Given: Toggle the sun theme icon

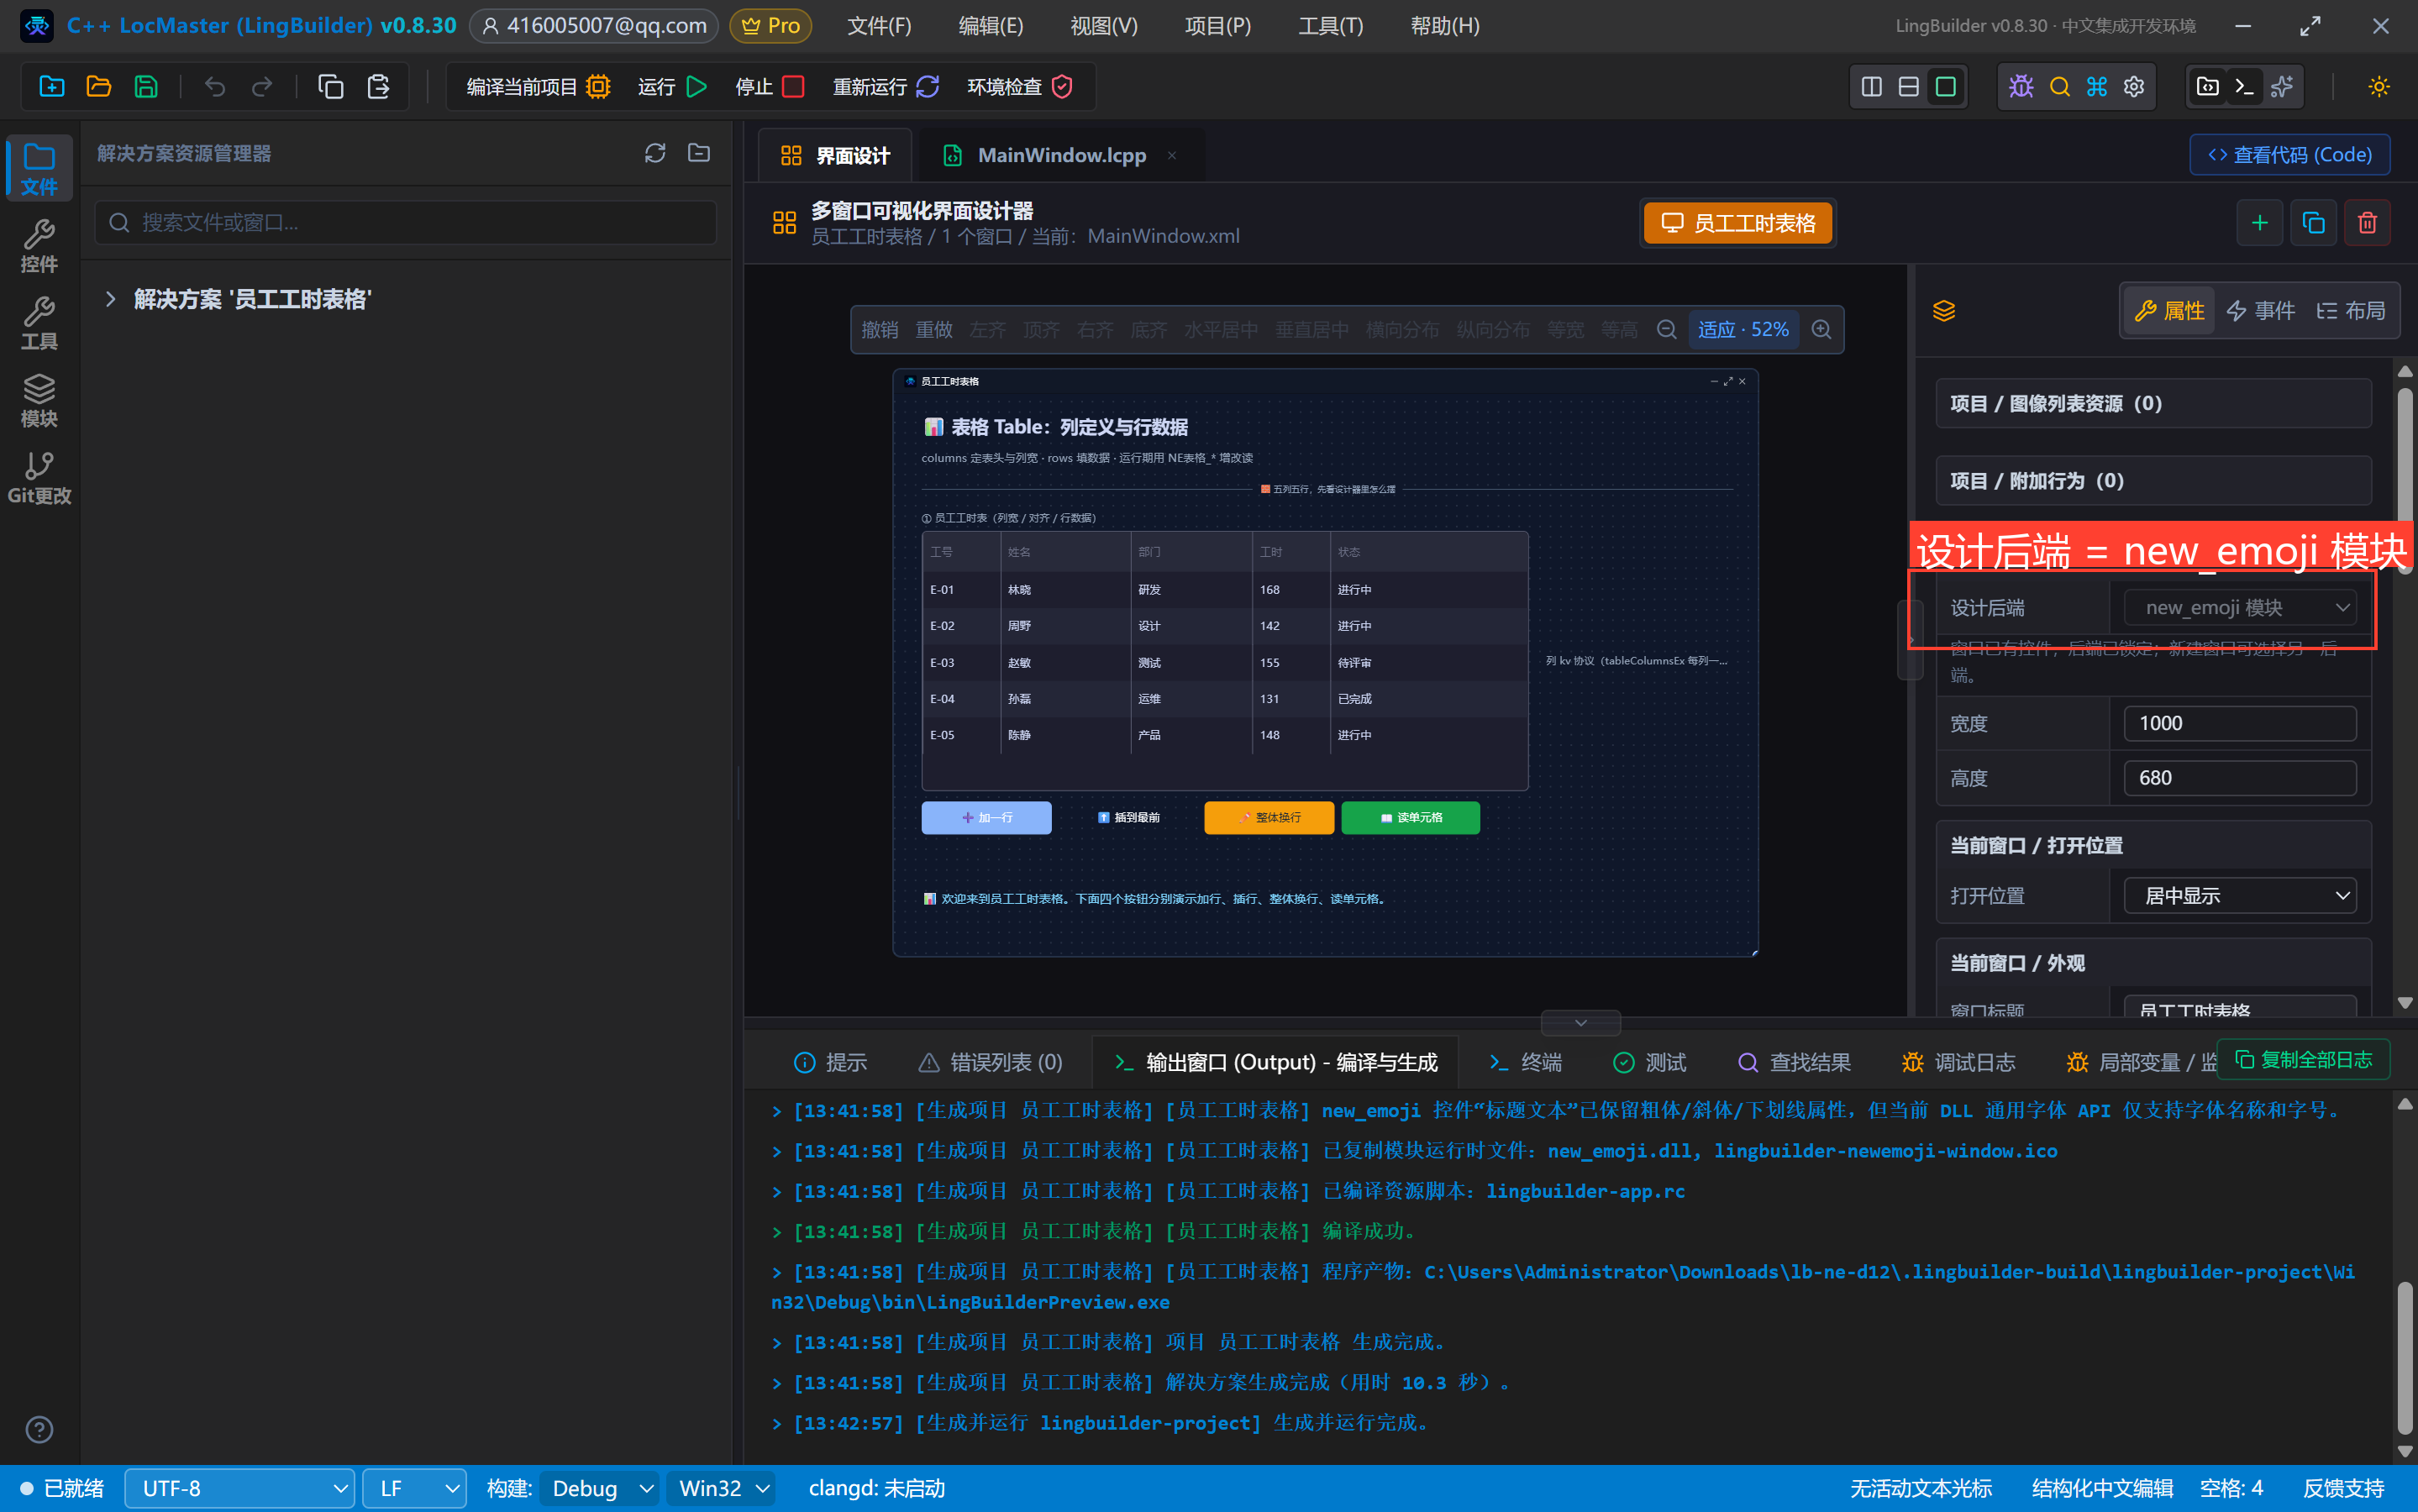Looking at the screenshot, I should (2379, 87).
